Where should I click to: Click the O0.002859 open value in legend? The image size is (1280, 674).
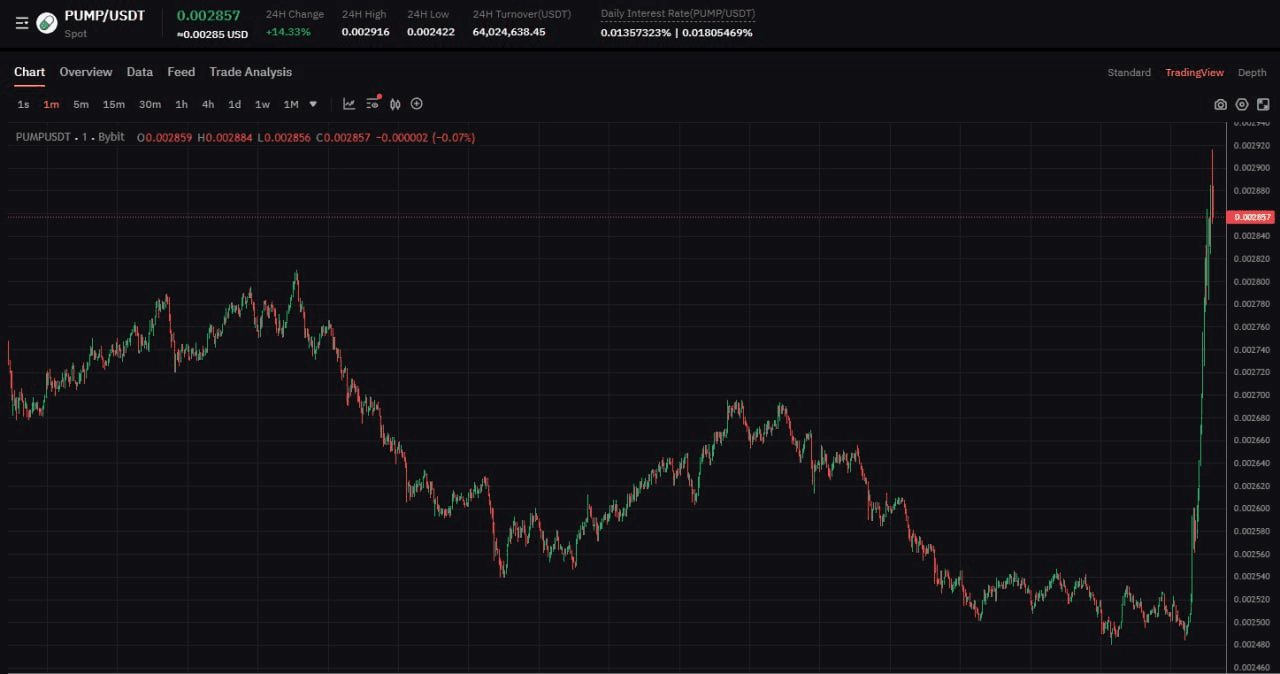coord(165,137)
